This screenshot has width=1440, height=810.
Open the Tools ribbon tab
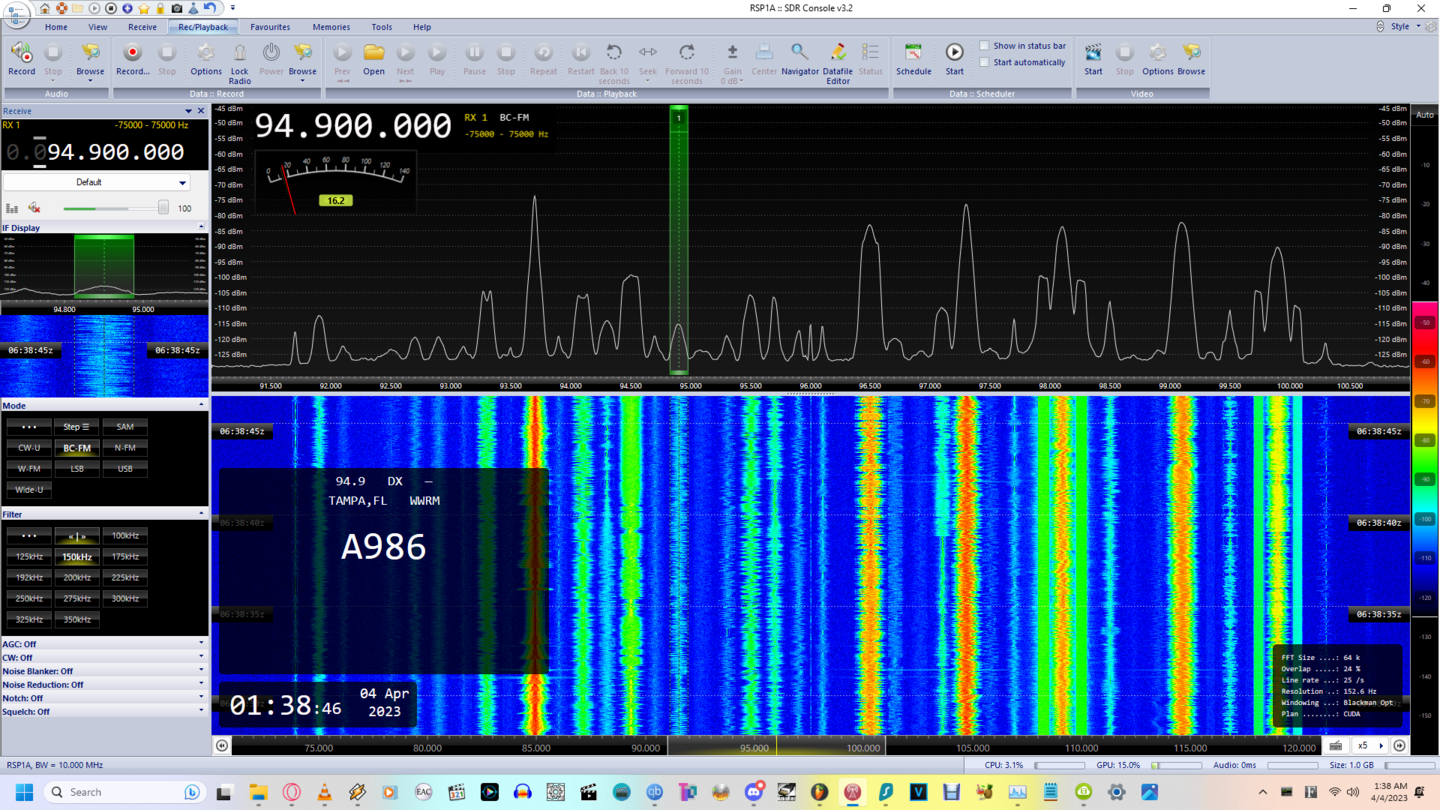382,27
